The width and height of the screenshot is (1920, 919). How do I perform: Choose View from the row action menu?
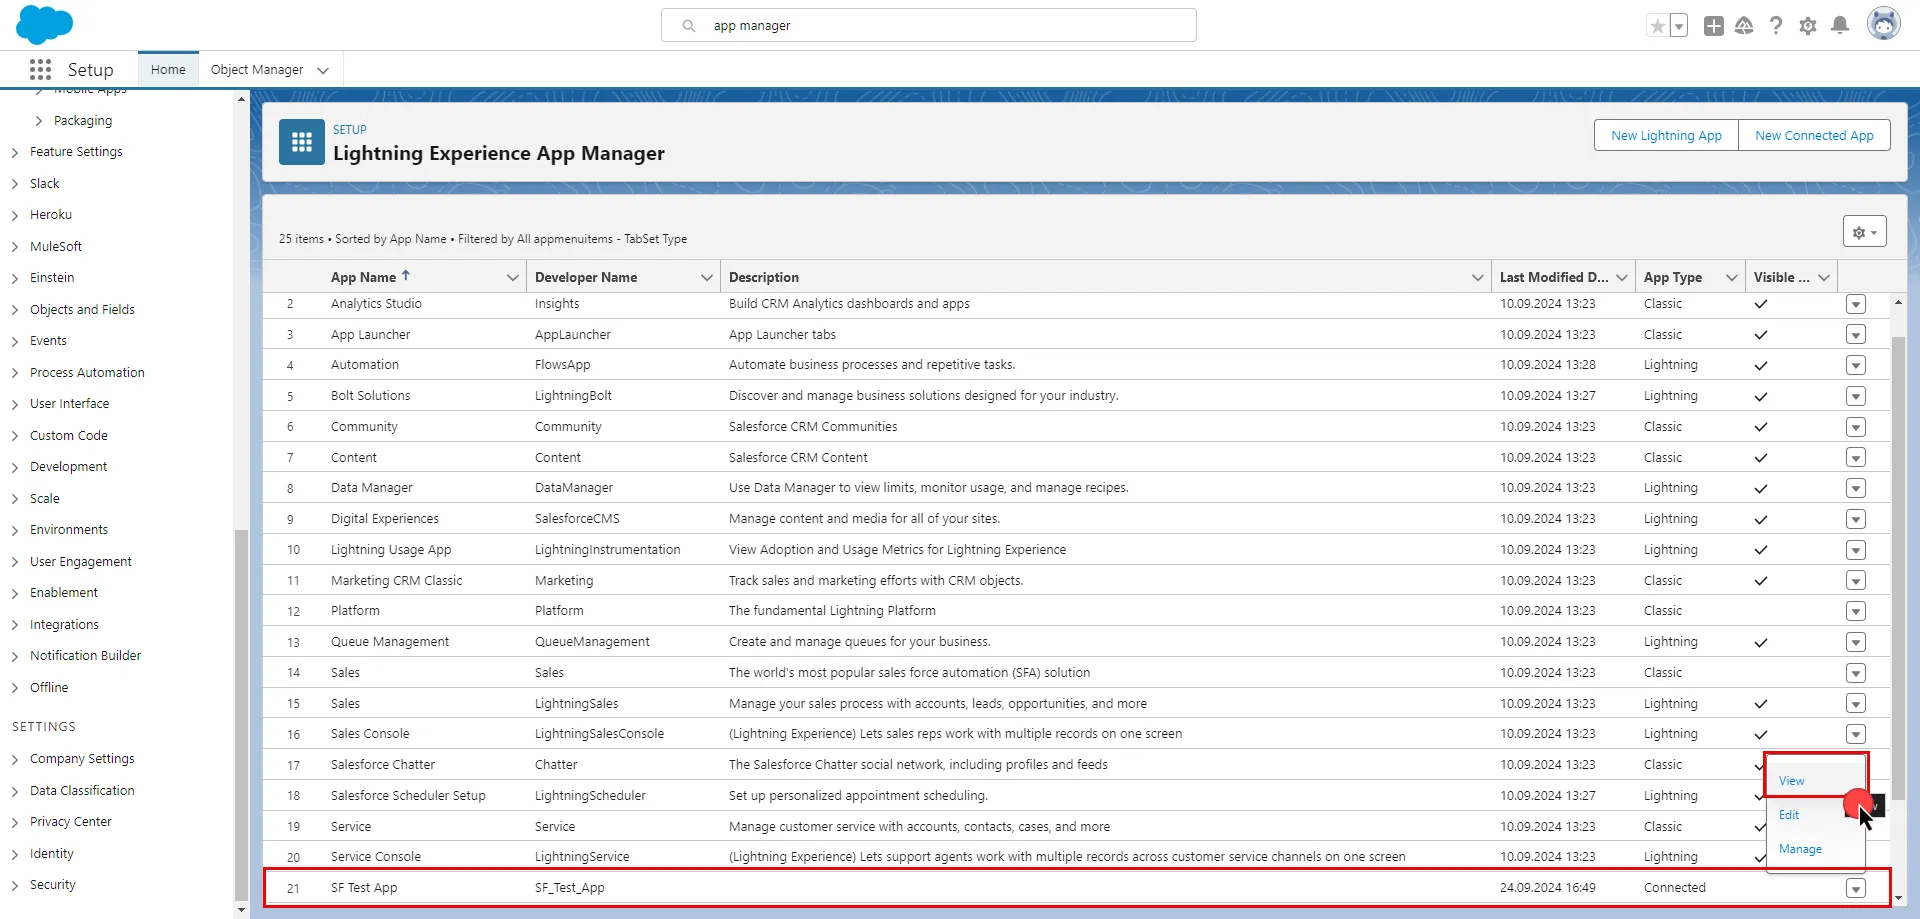point(1791,781)
